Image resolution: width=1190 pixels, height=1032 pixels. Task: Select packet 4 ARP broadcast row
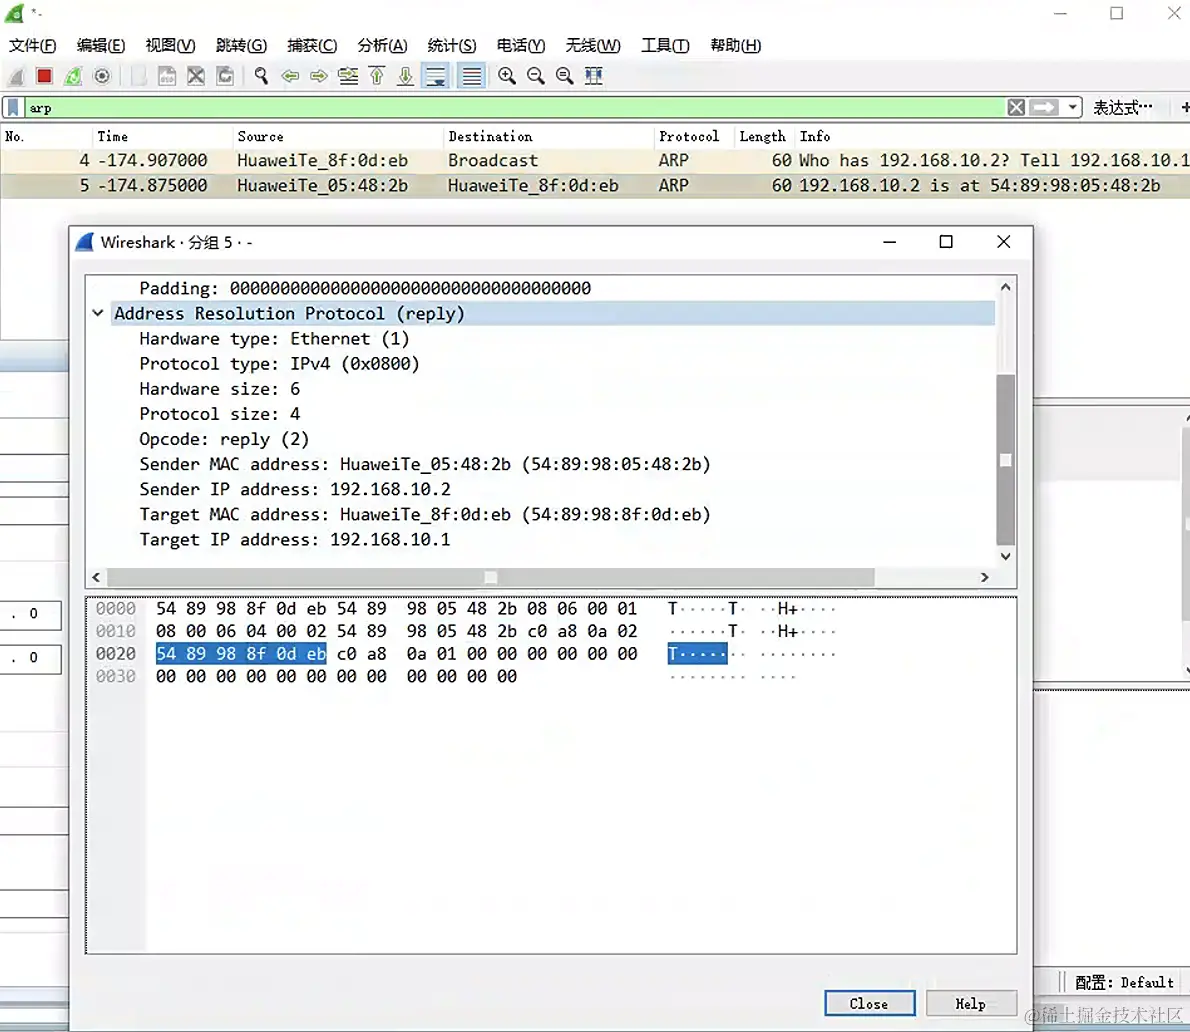pyautogui.click(x=595, y=161)
